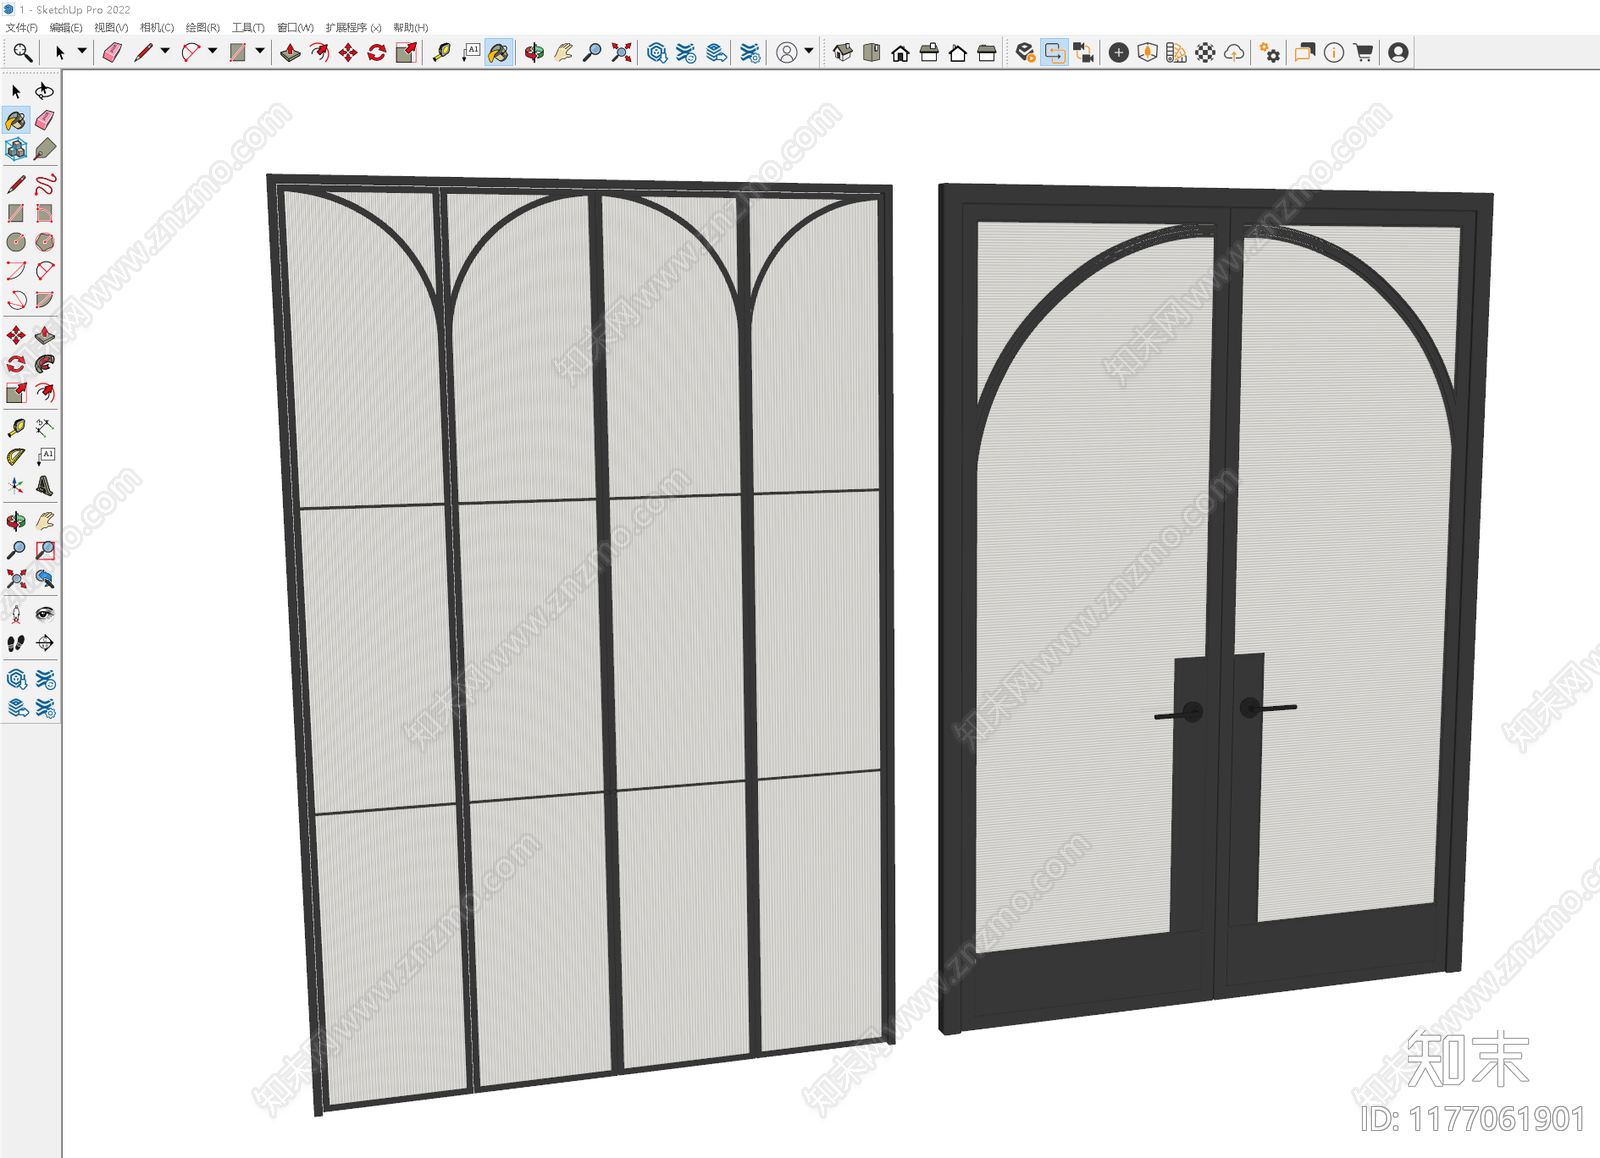Select the Push/Pull tool in top toolbar
1600x1158 pixels.
pyautogui.click(x=290, y=52)
